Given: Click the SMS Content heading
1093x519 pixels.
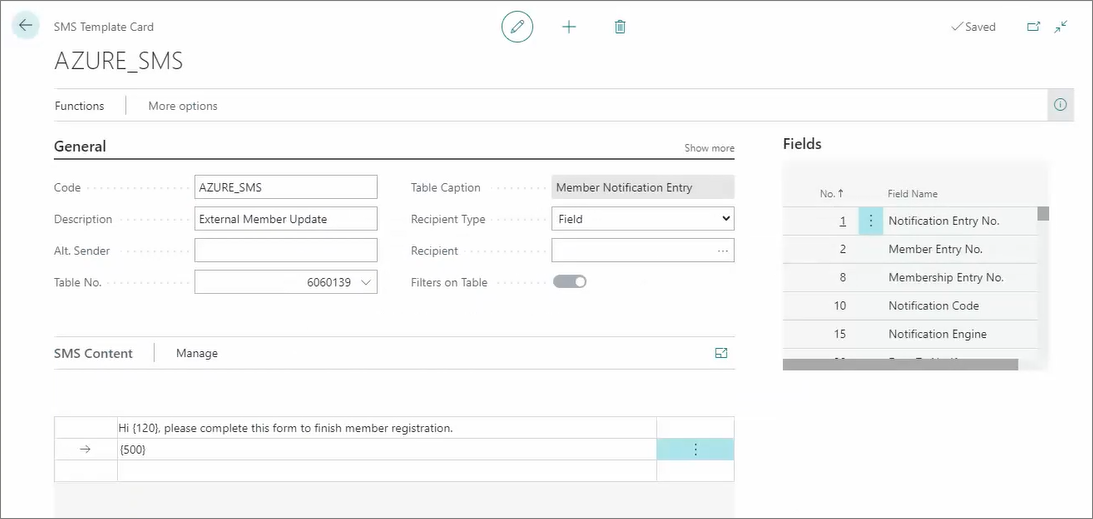Looking at the screenshot, I should point(93,353).
